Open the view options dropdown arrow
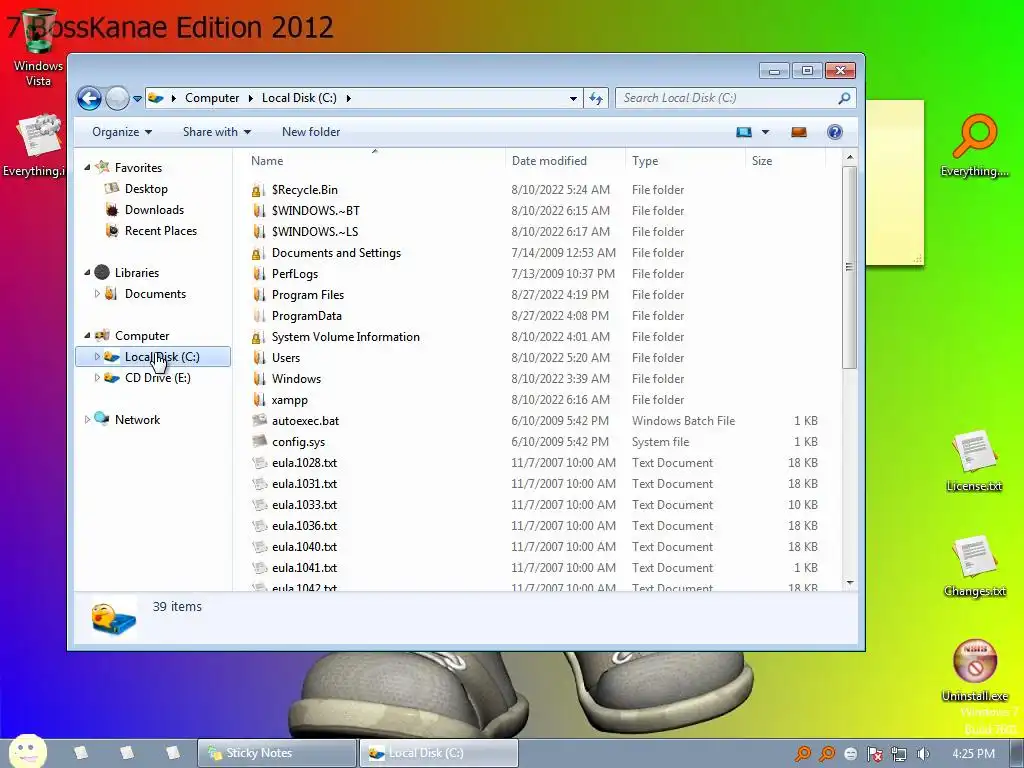This screenshot has width=1024, height=768. [x=765, y=132]
